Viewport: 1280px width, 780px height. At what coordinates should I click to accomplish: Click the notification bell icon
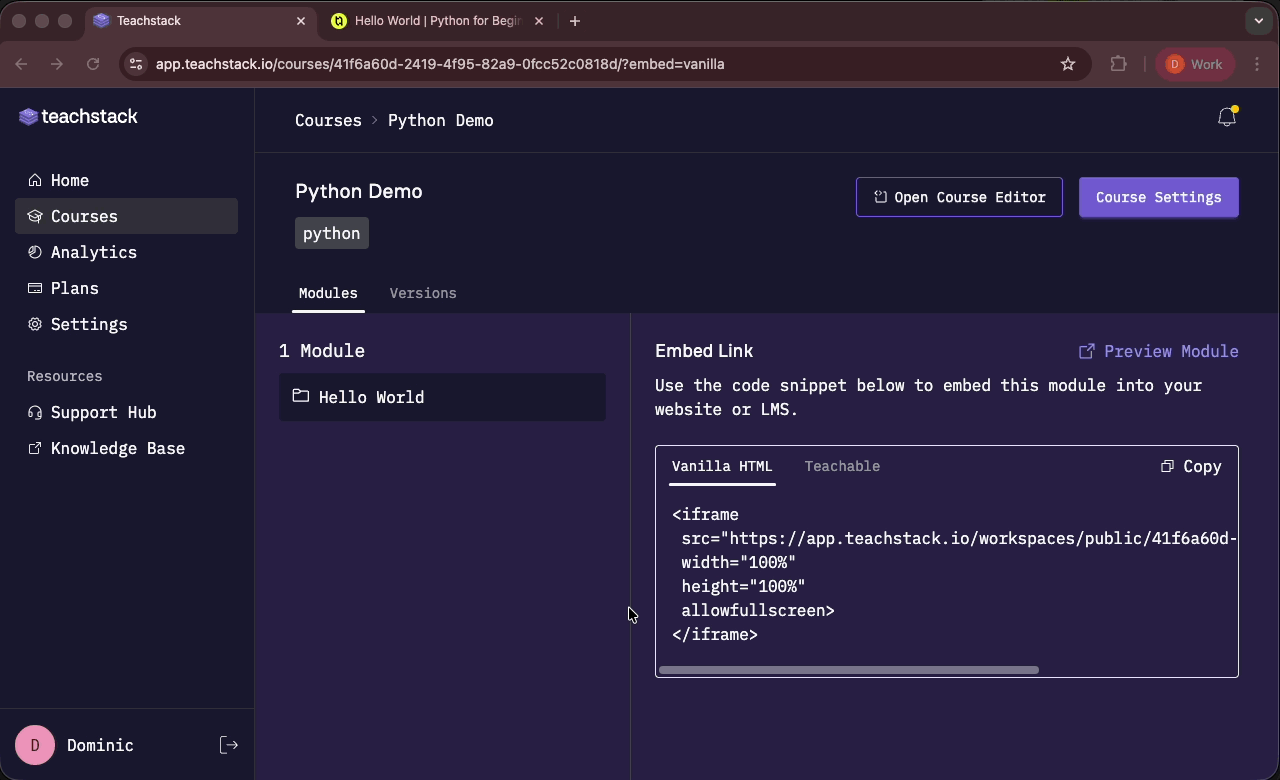(1227, 118)
